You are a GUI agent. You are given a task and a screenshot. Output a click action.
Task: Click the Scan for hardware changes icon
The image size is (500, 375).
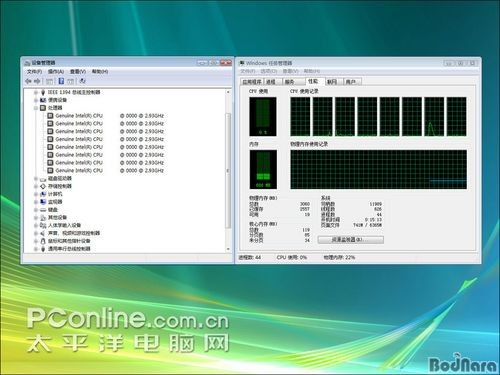coord(82,81)
